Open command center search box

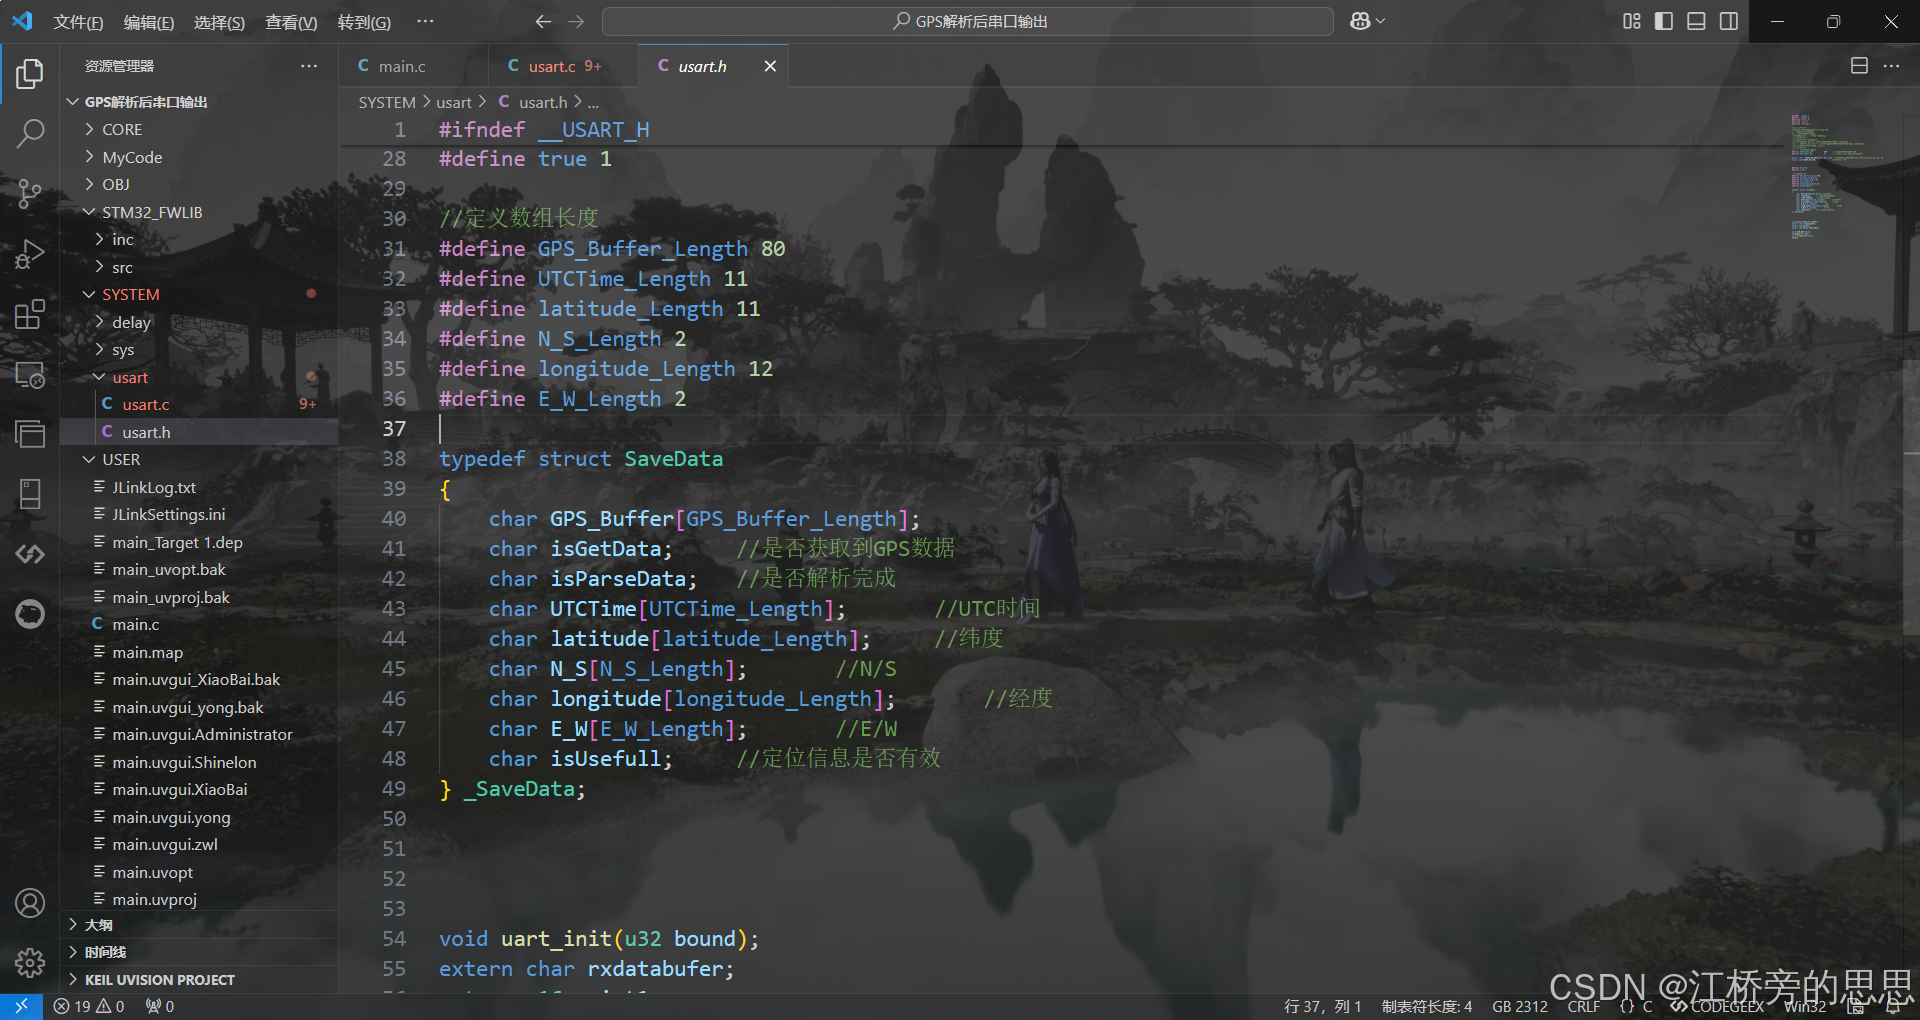pos(968,21)
